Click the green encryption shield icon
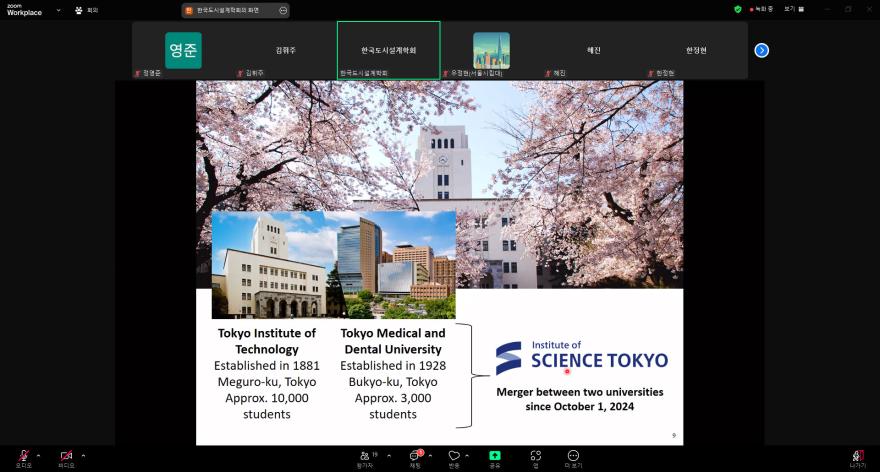 pyautogui.click(x=738, y=9)
